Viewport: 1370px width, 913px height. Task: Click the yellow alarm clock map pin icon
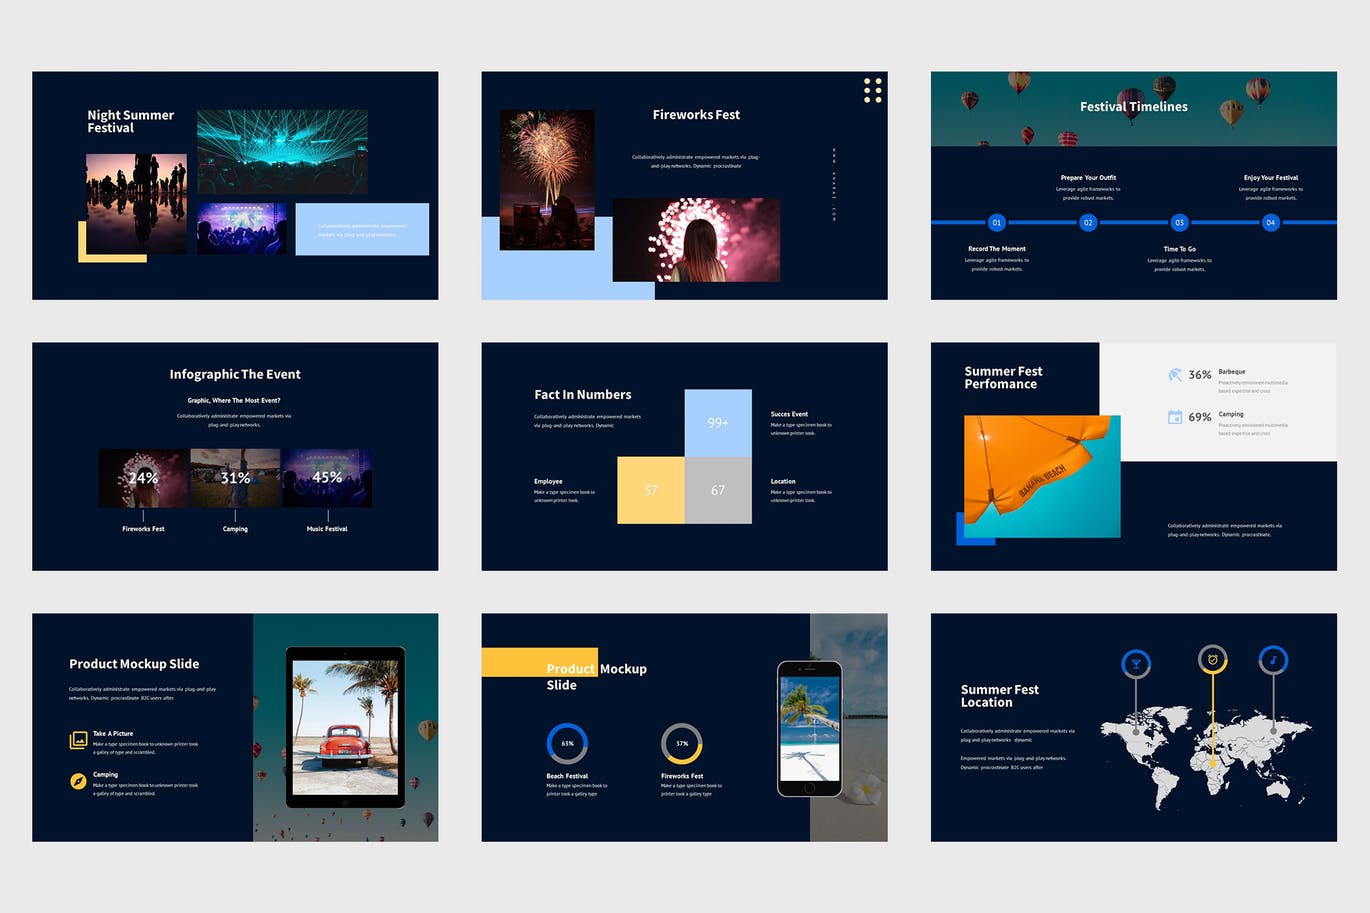pos(1212,659)
